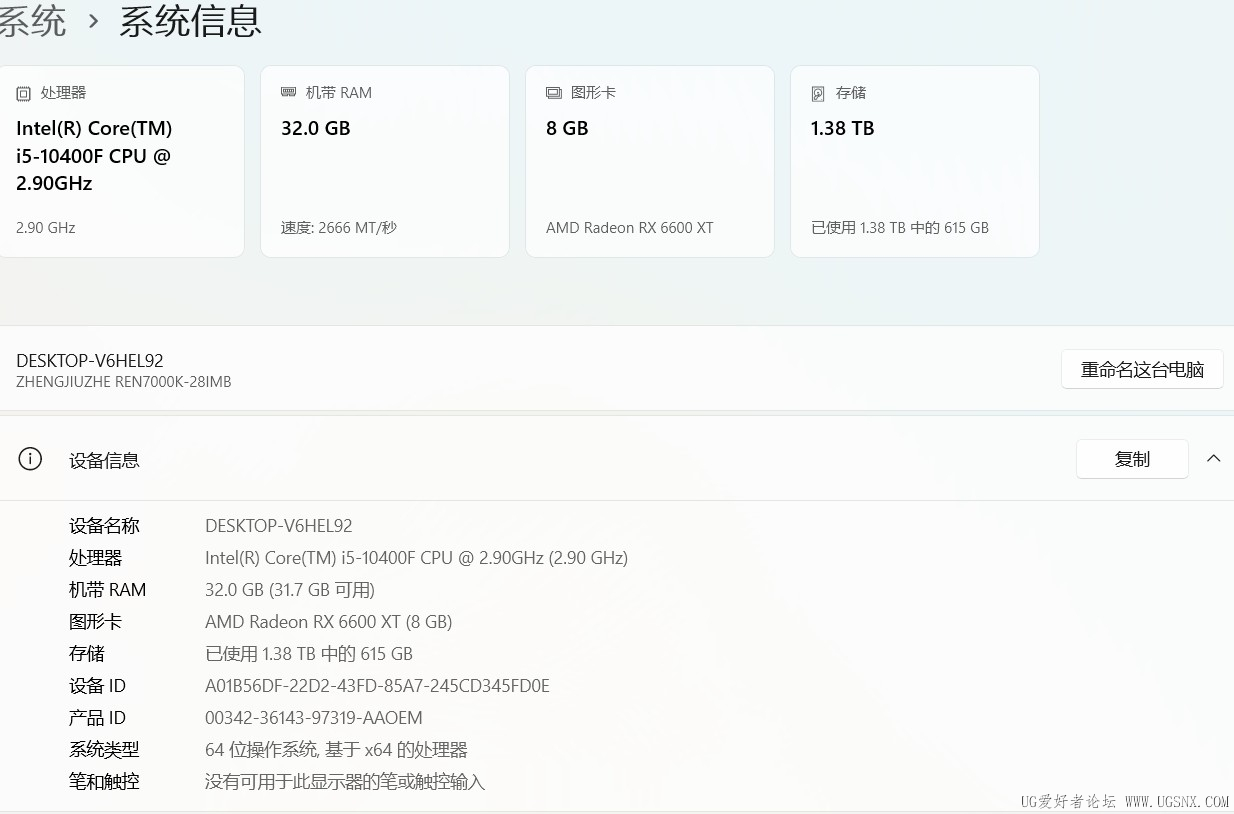Click 64 位操作系统 system type value
This screenshot has width=1234, height=814.
pyautogui.click(x=336, y=750)
